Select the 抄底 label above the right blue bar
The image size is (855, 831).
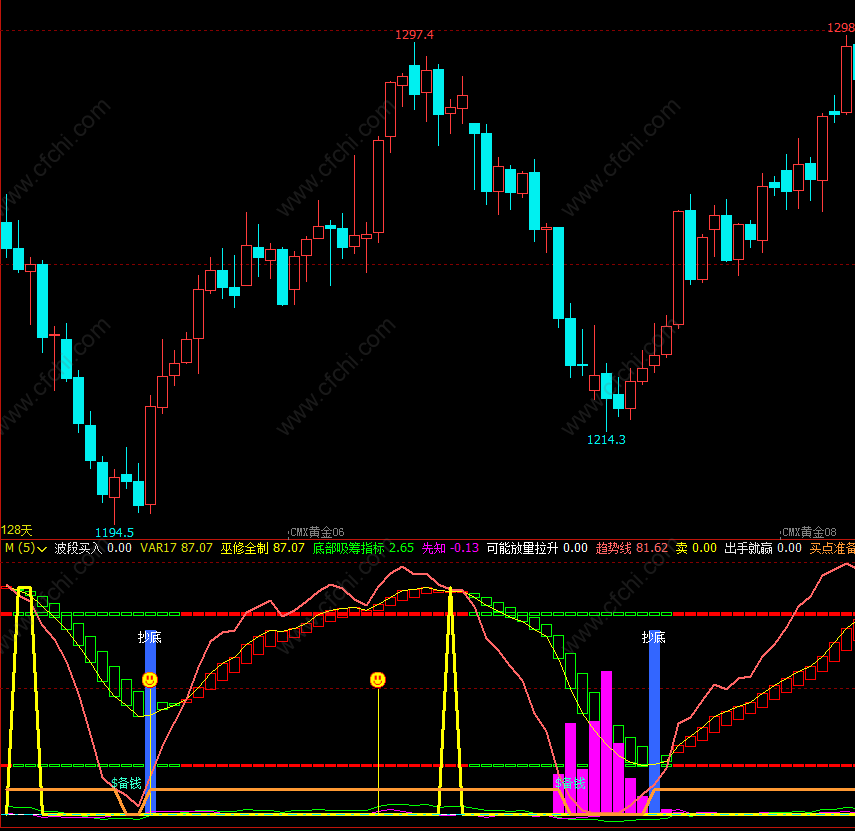654,637
